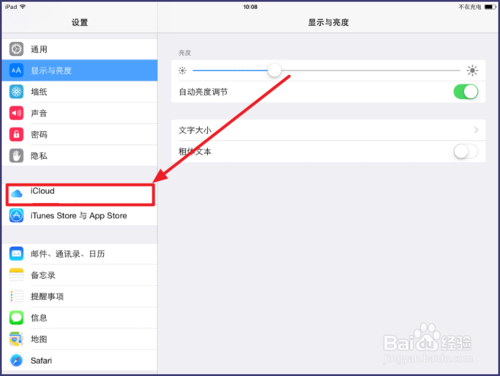500x376 pixels.
Task: Click the brightness slider knob
Action: click(x=274, y=70)
